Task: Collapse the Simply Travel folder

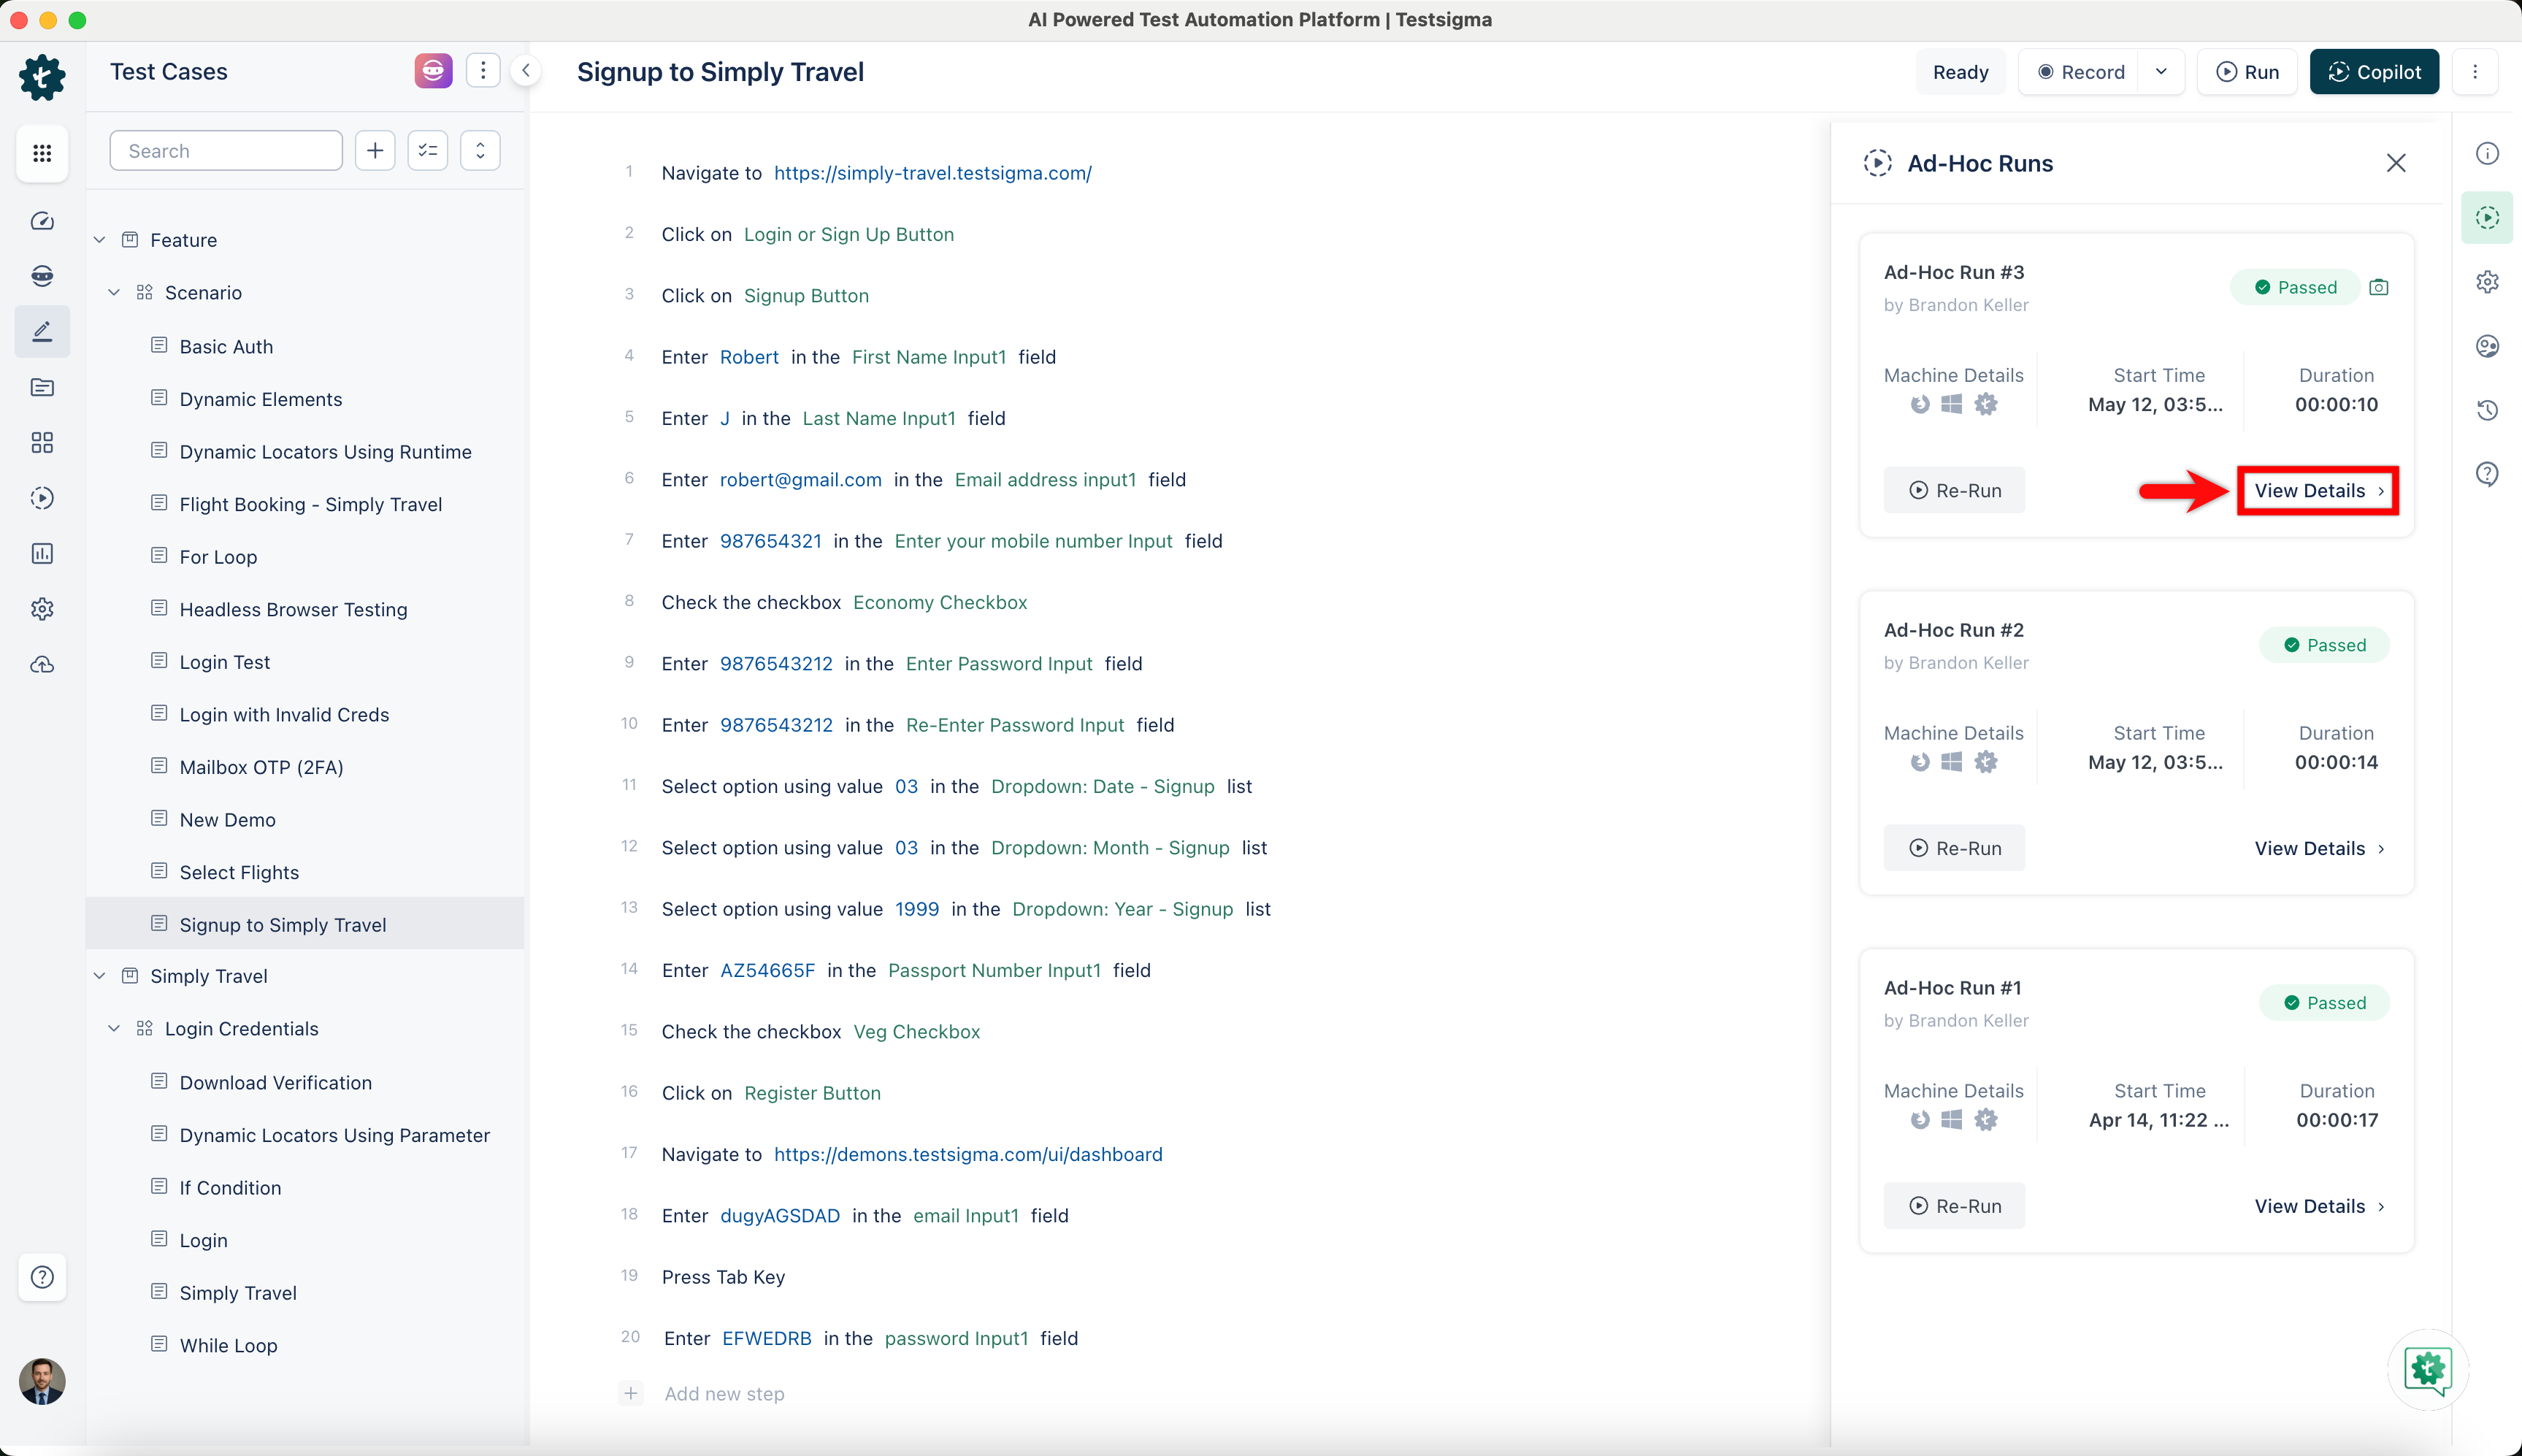Action: click(100, 976)
